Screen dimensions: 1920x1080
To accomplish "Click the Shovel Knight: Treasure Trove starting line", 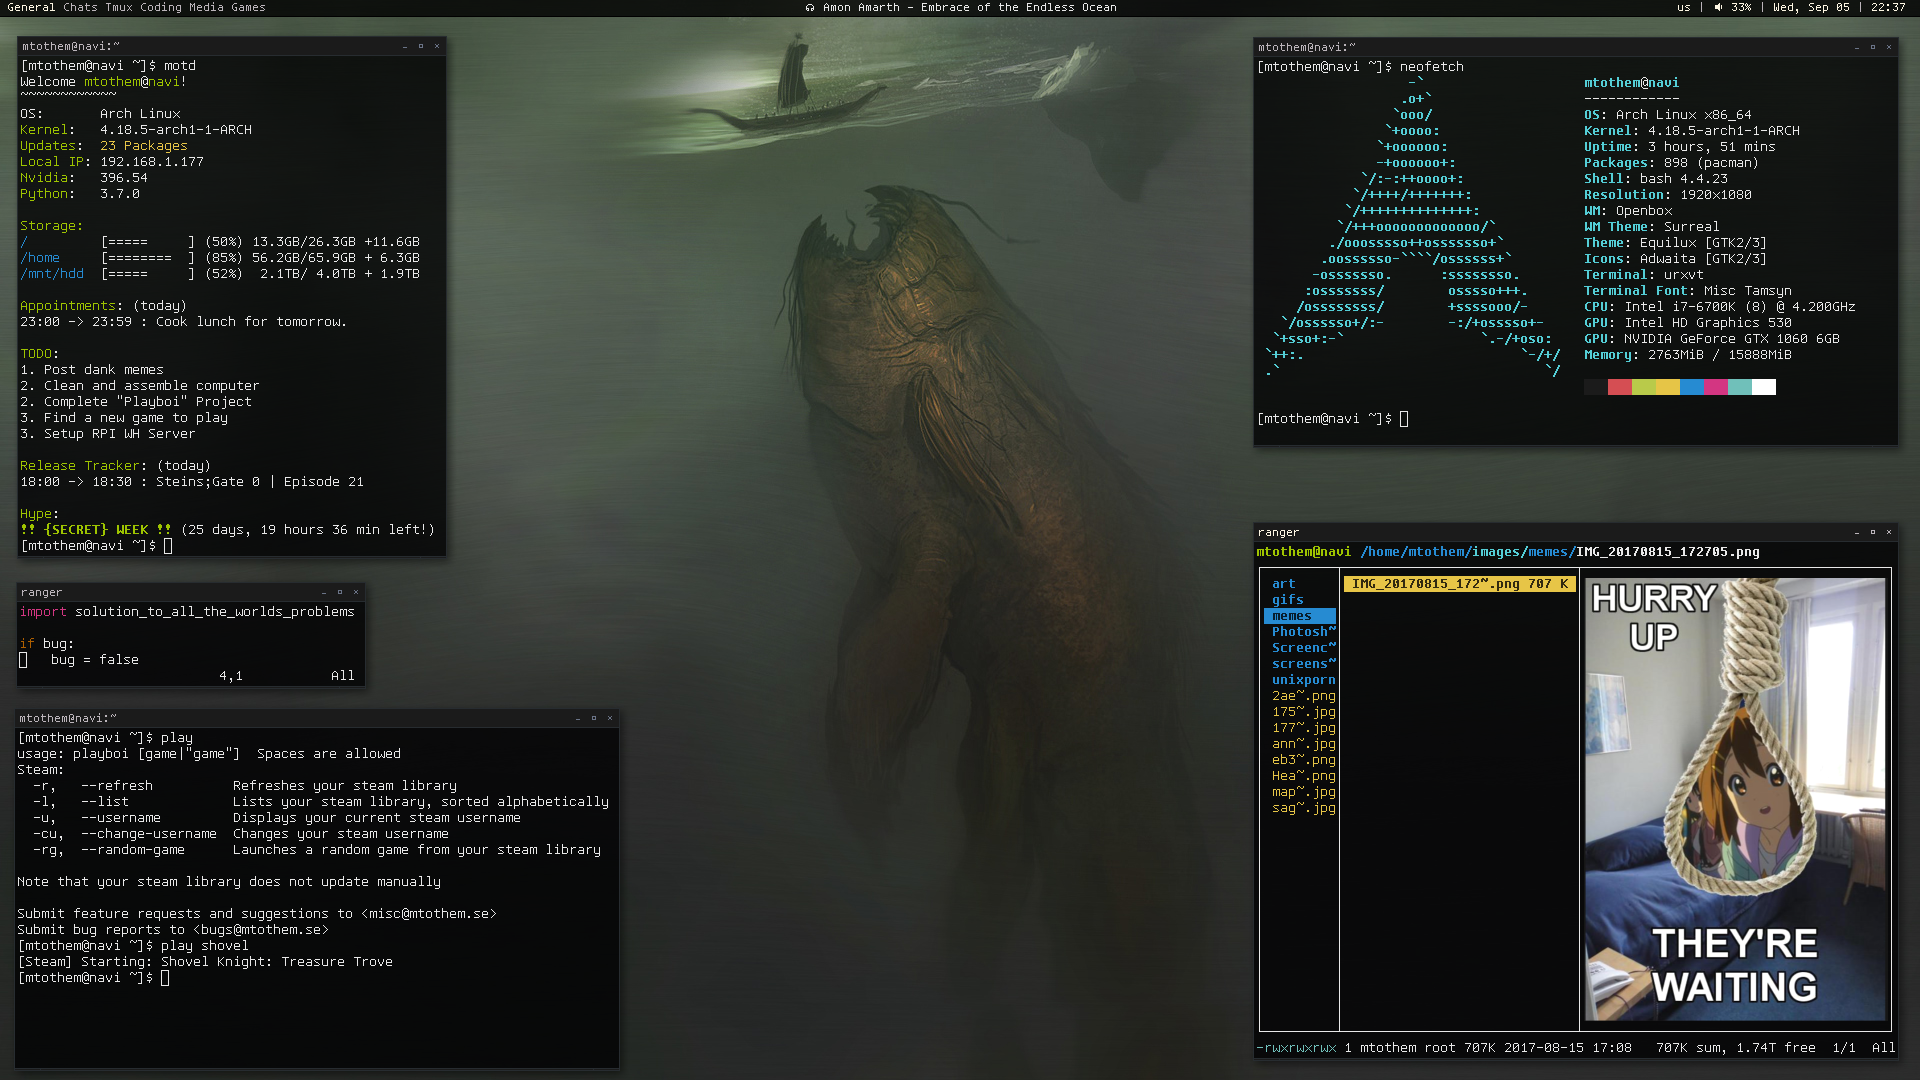I will 205,962.
